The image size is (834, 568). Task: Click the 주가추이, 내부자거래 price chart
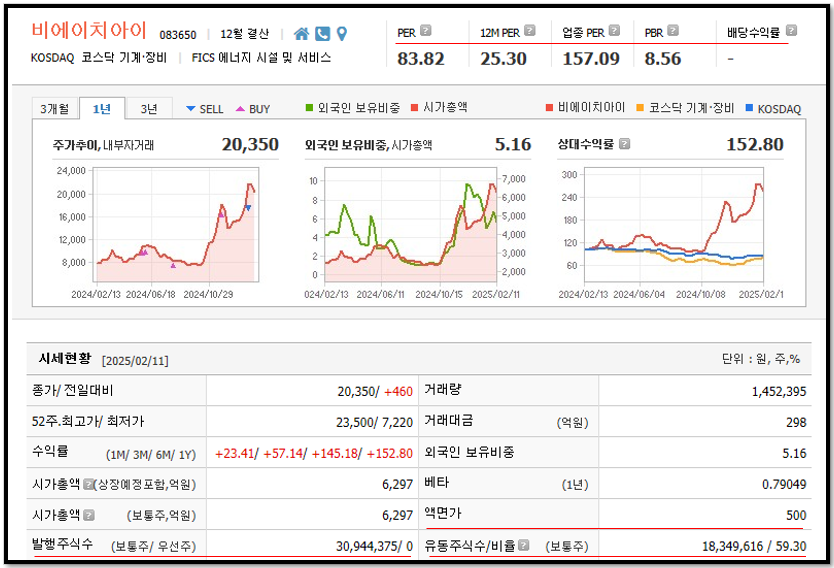(178, 224)
